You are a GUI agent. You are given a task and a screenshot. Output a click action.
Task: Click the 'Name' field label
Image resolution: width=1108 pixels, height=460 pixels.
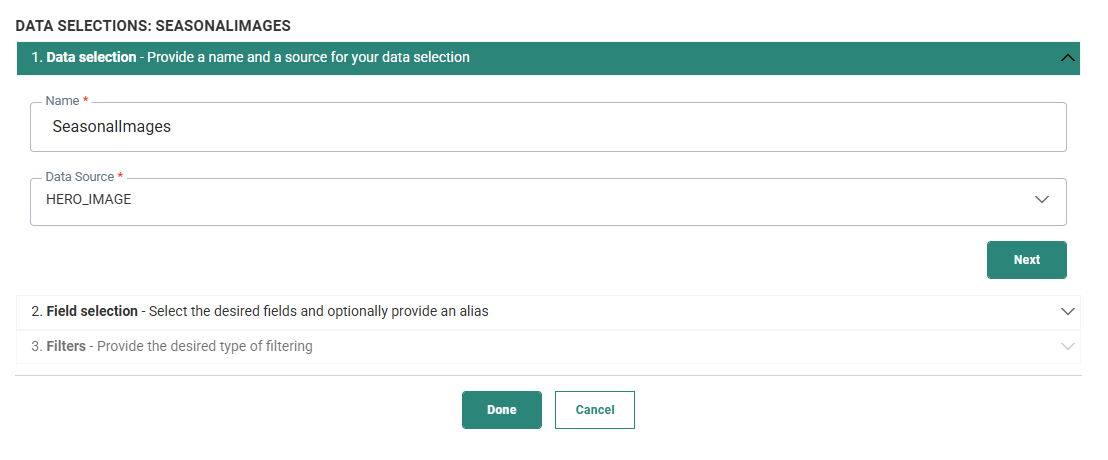(63, 101)
